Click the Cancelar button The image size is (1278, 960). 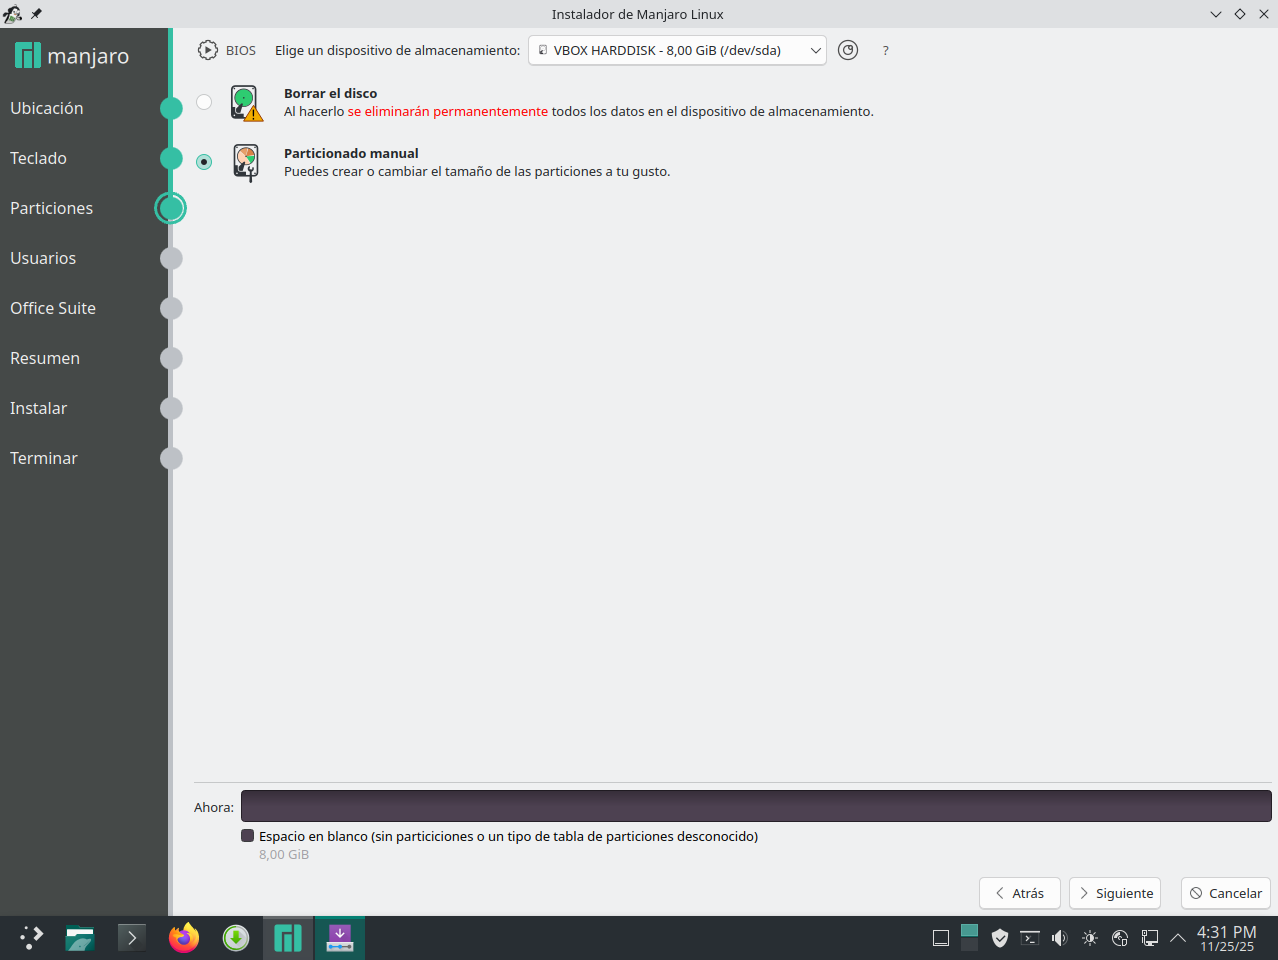pyautogui.click(x=1225, y=893)
